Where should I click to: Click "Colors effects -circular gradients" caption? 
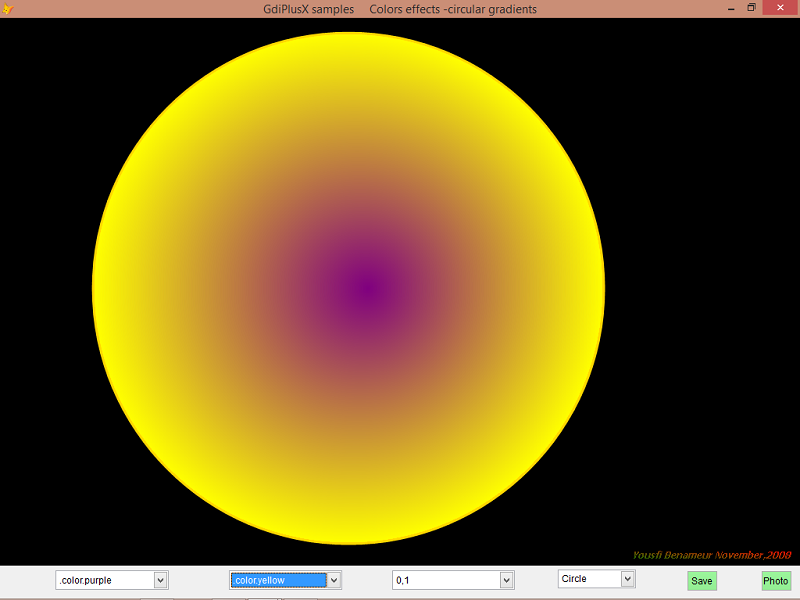[x=452, y=8]
